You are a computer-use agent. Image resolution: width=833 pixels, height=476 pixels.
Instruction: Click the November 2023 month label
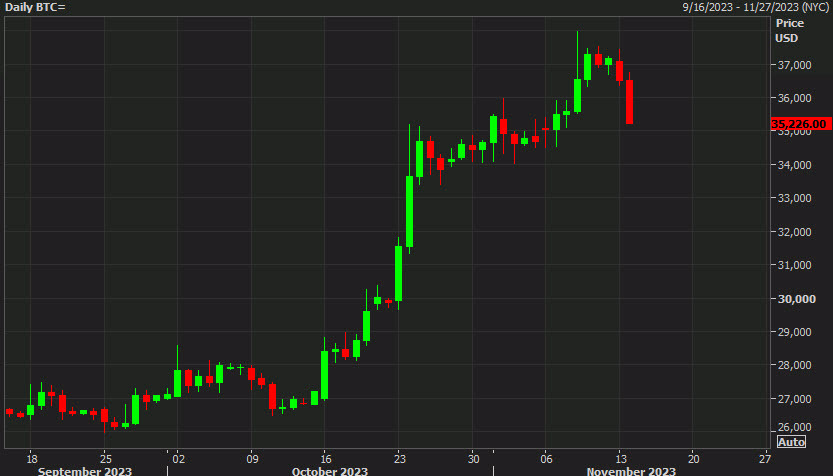point(631,471)
